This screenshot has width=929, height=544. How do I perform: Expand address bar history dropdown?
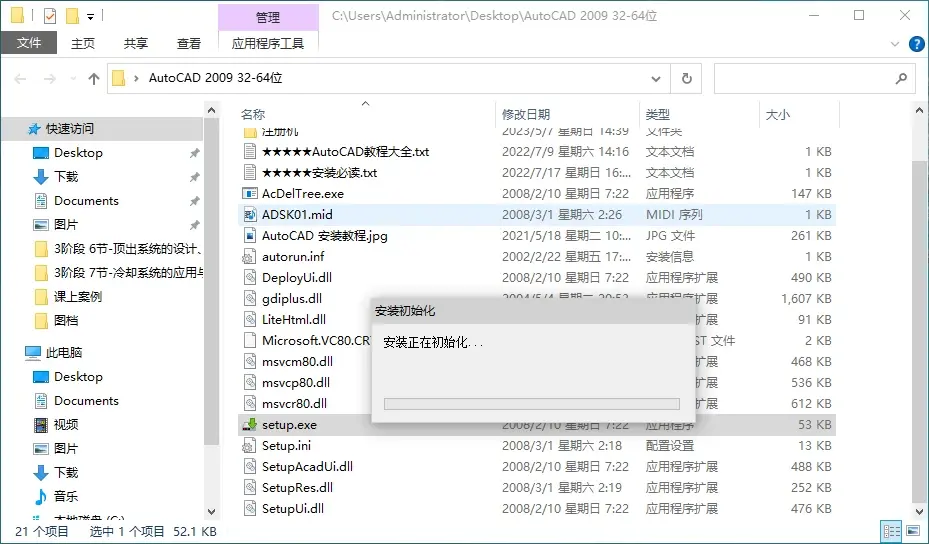pos(656,78)
